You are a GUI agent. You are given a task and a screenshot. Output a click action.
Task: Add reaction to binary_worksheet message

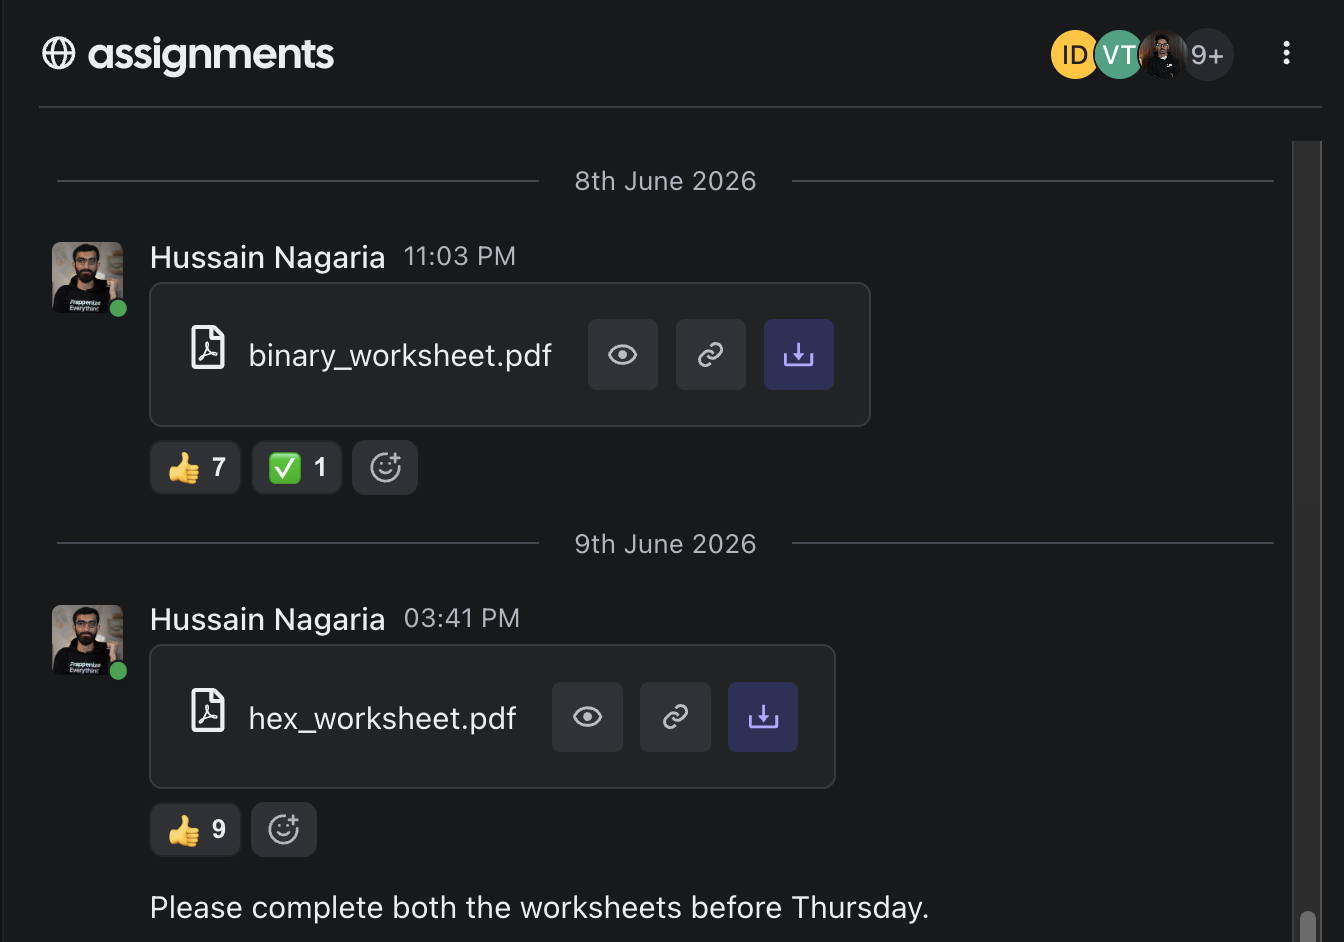(x=385, y=467)
